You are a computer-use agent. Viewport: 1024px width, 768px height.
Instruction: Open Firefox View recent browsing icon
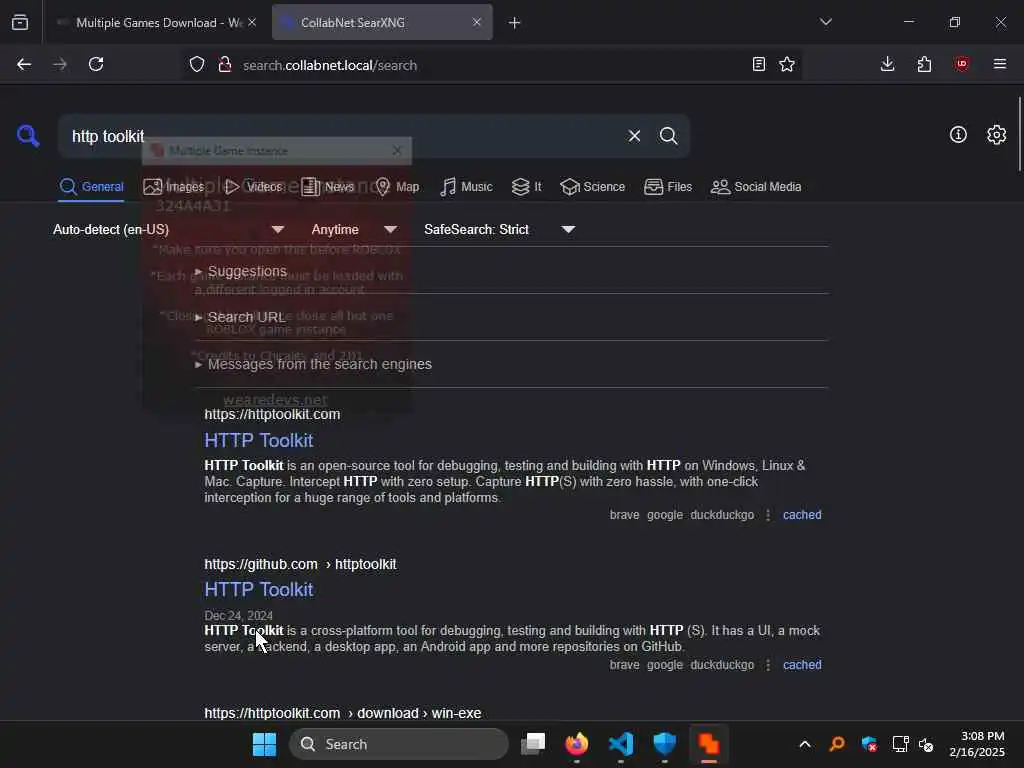tap(20, 22)
